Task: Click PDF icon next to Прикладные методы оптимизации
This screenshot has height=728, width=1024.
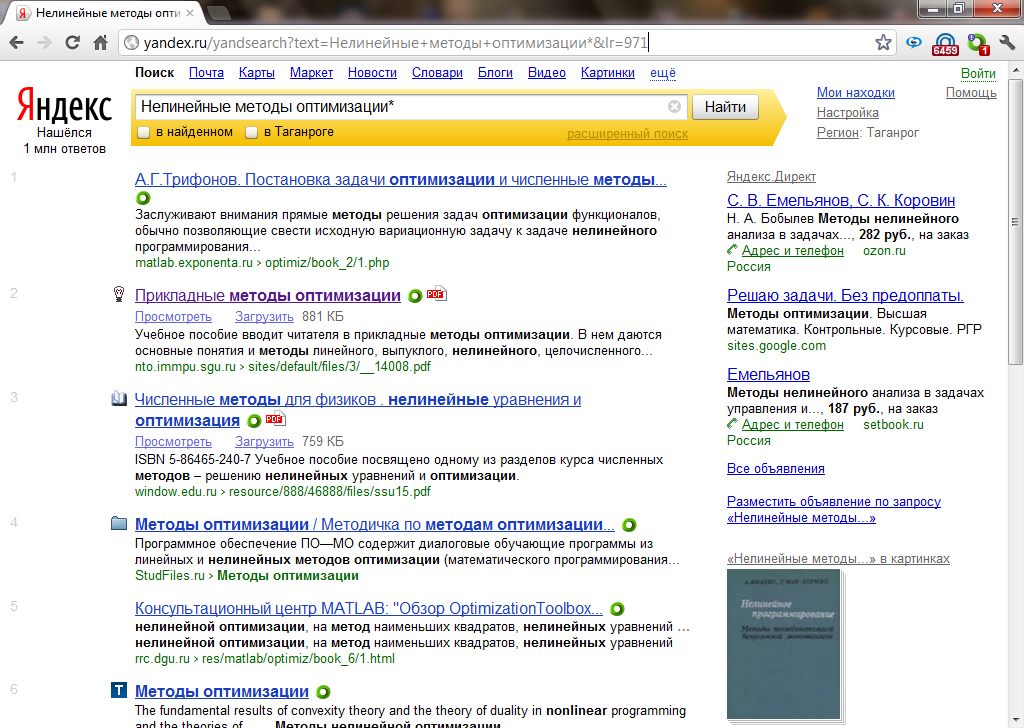Action: (x=436, y=294)
